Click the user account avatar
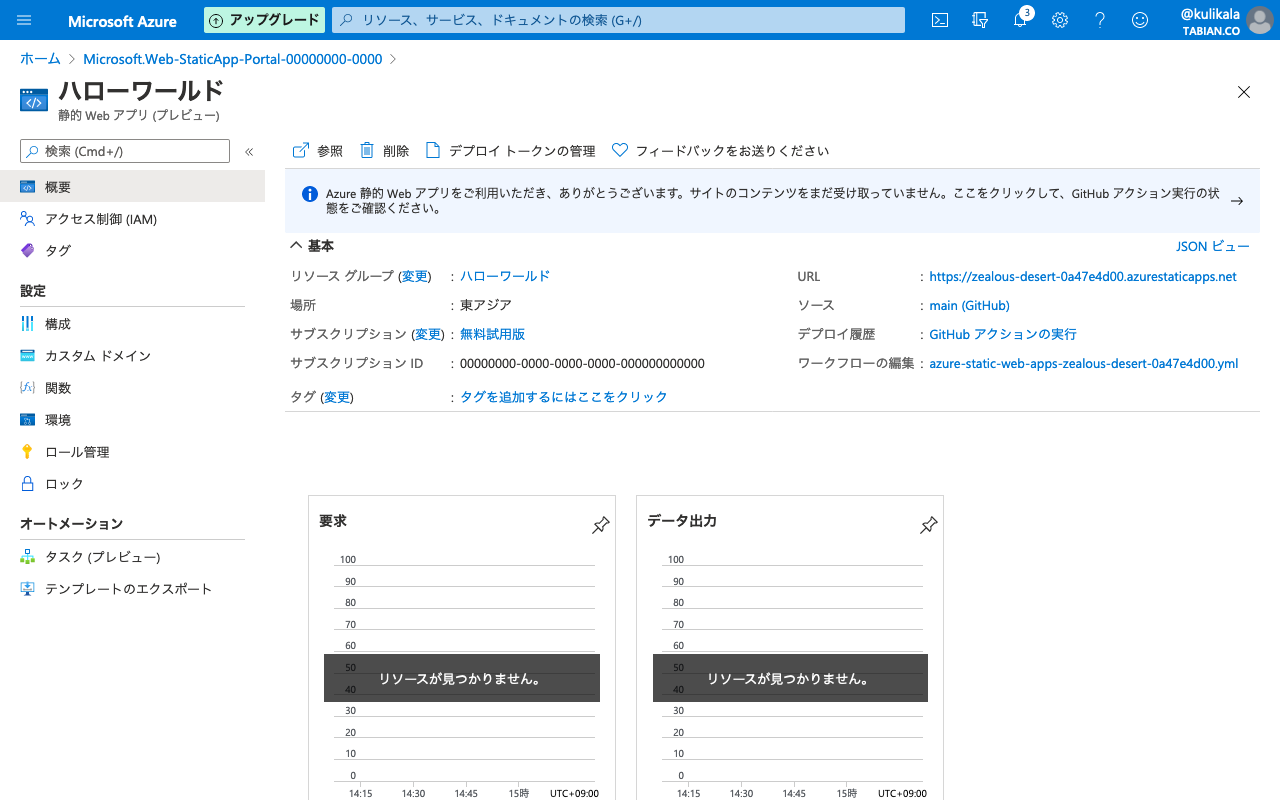Image resolution: width=1280 pixels, height=800 pixels. (x=1260, y=20)
